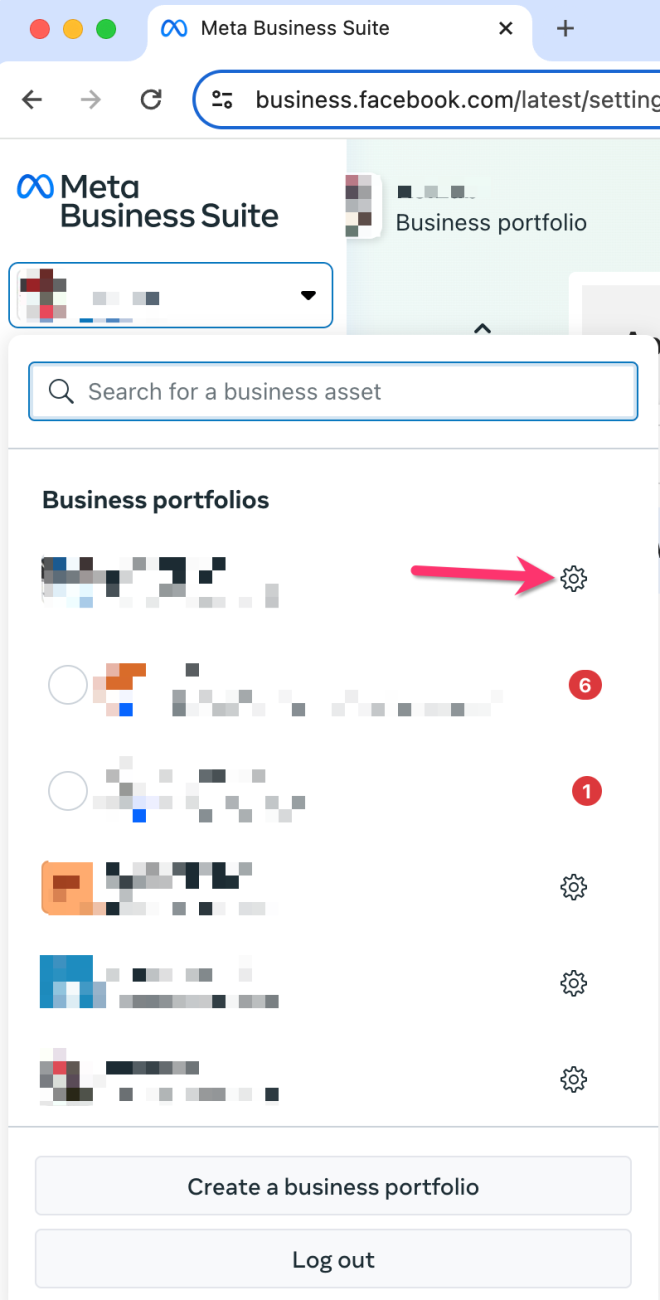
Task: Click the gear icon on the last portfolio
Action: [573, 1080]
